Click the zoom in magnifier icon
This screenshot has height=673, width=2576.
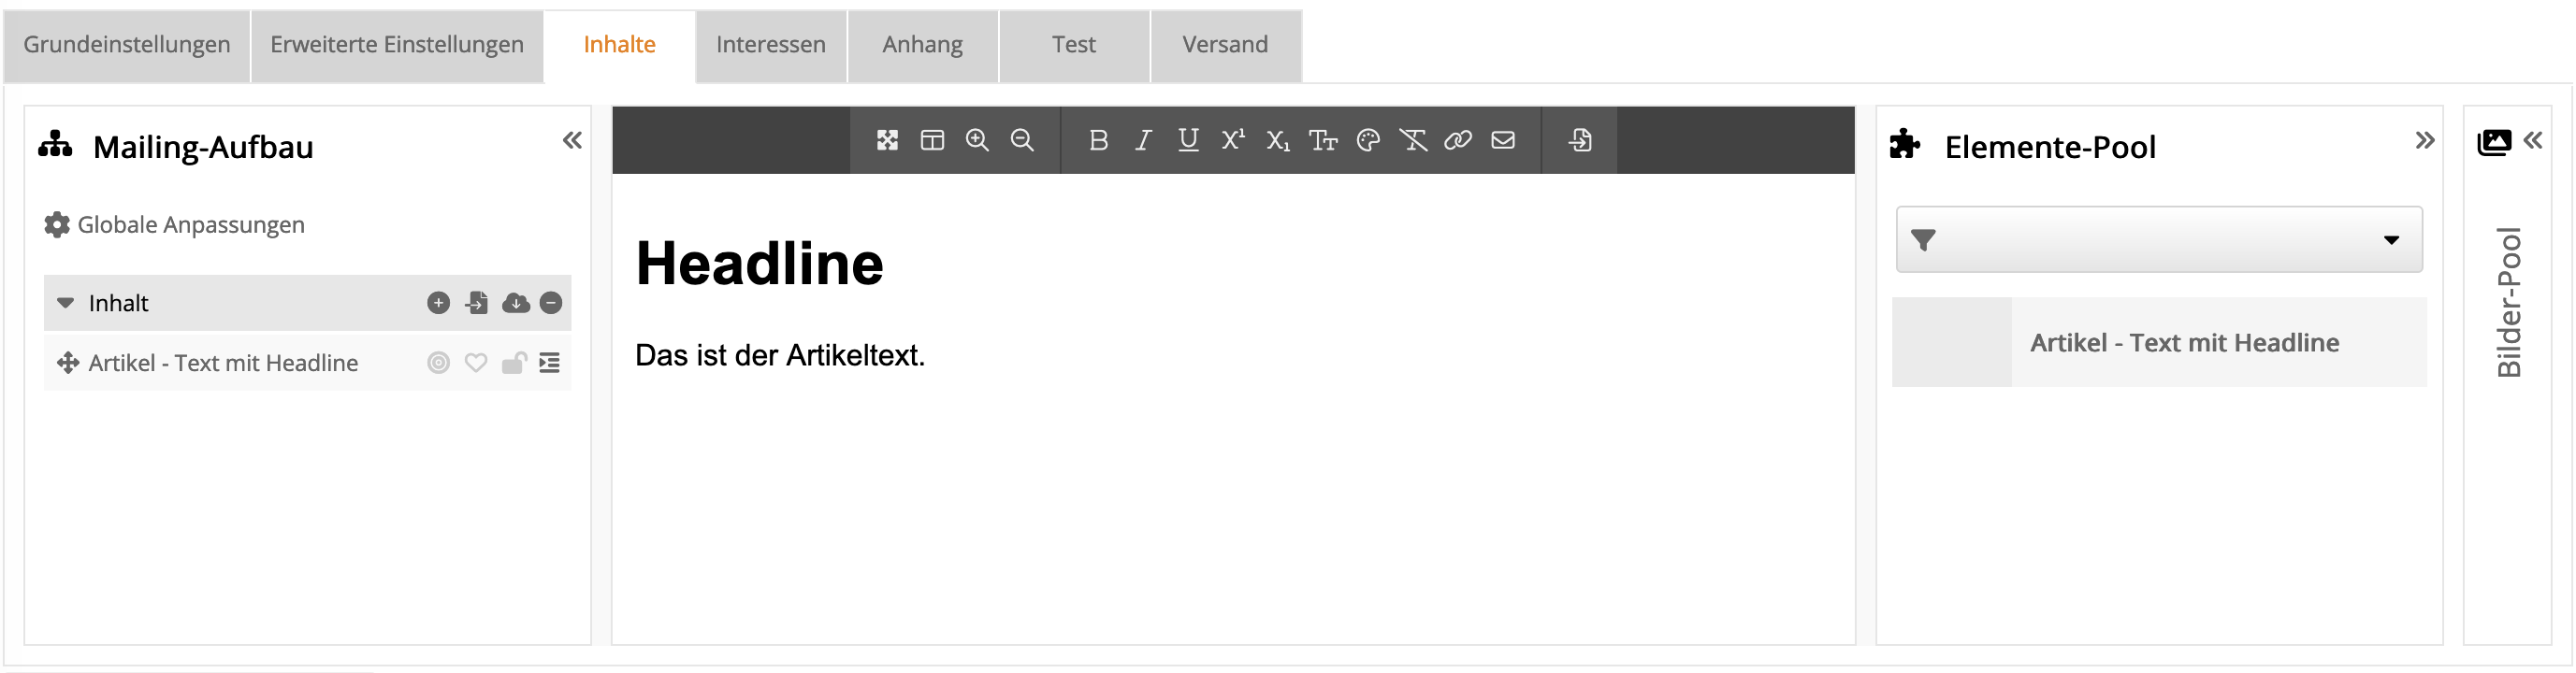(x=976, y=140)
